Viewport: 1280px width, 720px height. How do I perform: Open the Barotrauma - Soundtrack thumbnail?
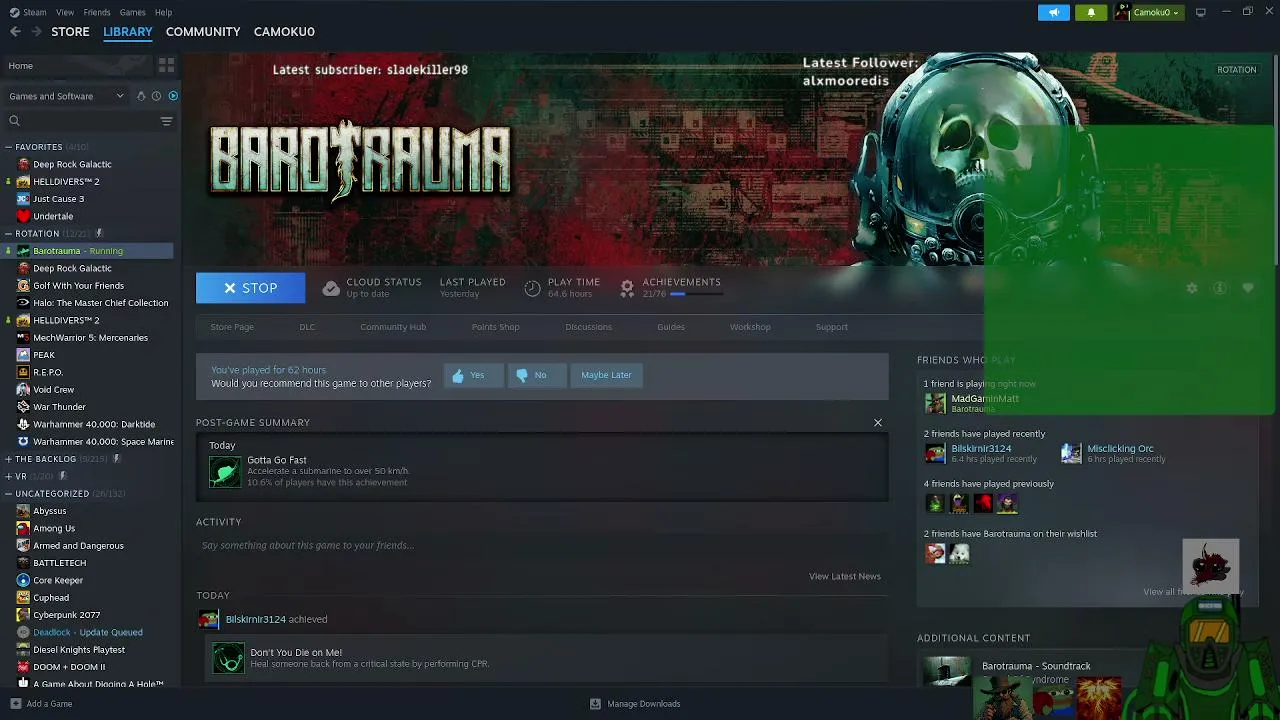pyautogui.click(x=946, y=671)
